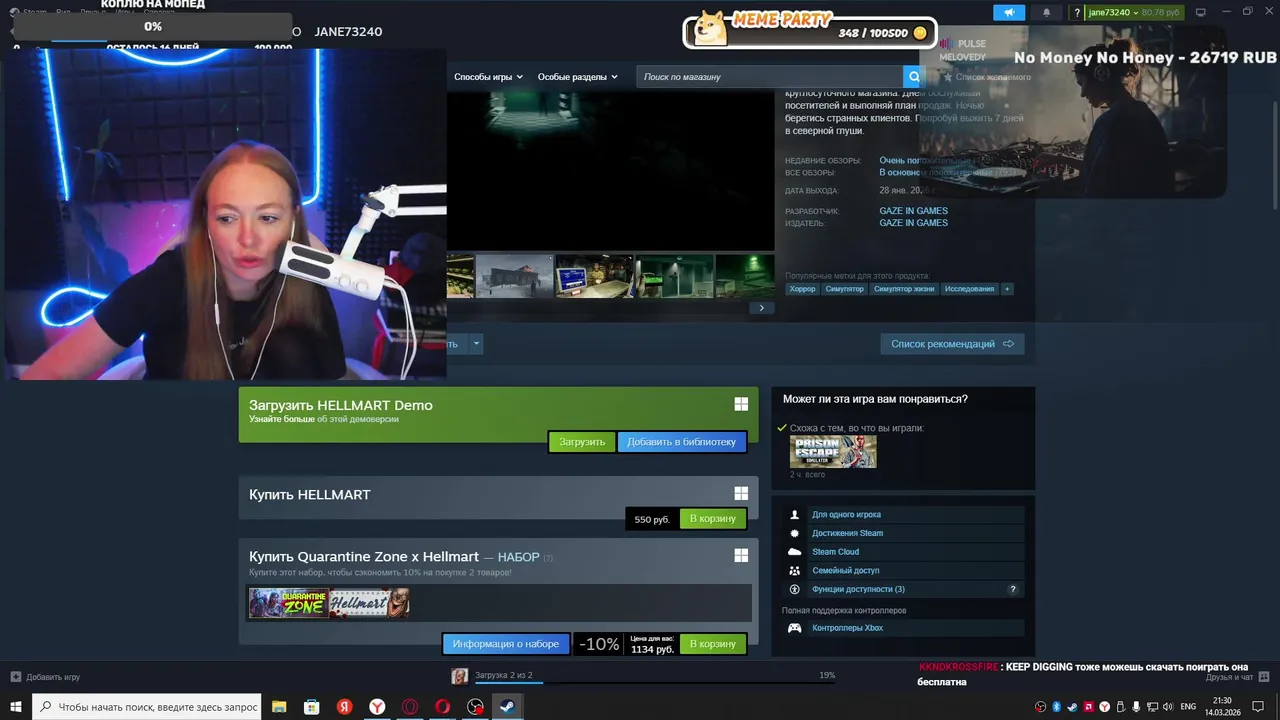
Task: Click the question mark next to accessibility features
Action: click(1013, 589)
